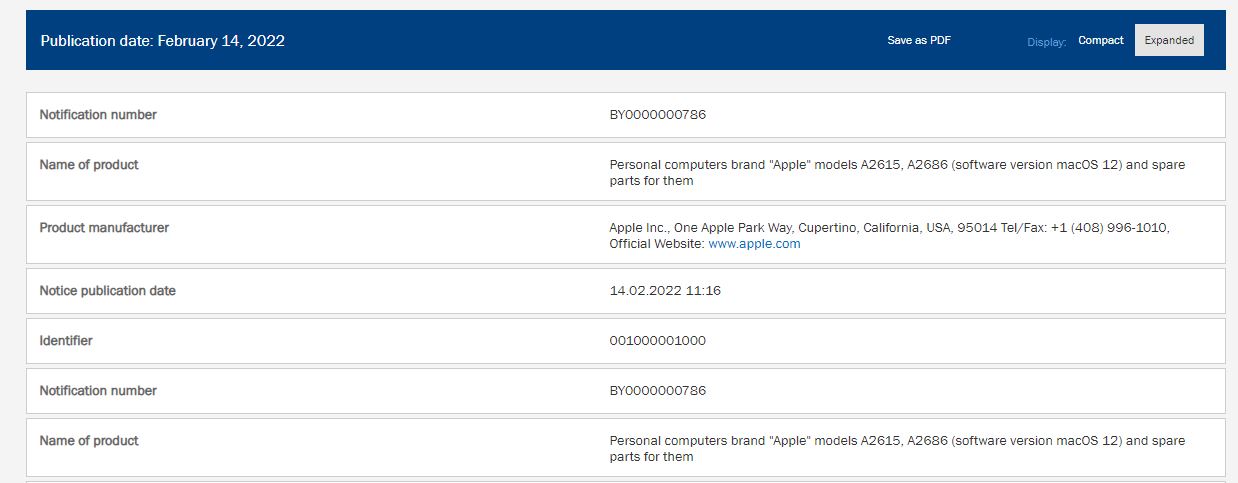
Task: Click the Product manufacturer label
Action: (x=104, y=228)
